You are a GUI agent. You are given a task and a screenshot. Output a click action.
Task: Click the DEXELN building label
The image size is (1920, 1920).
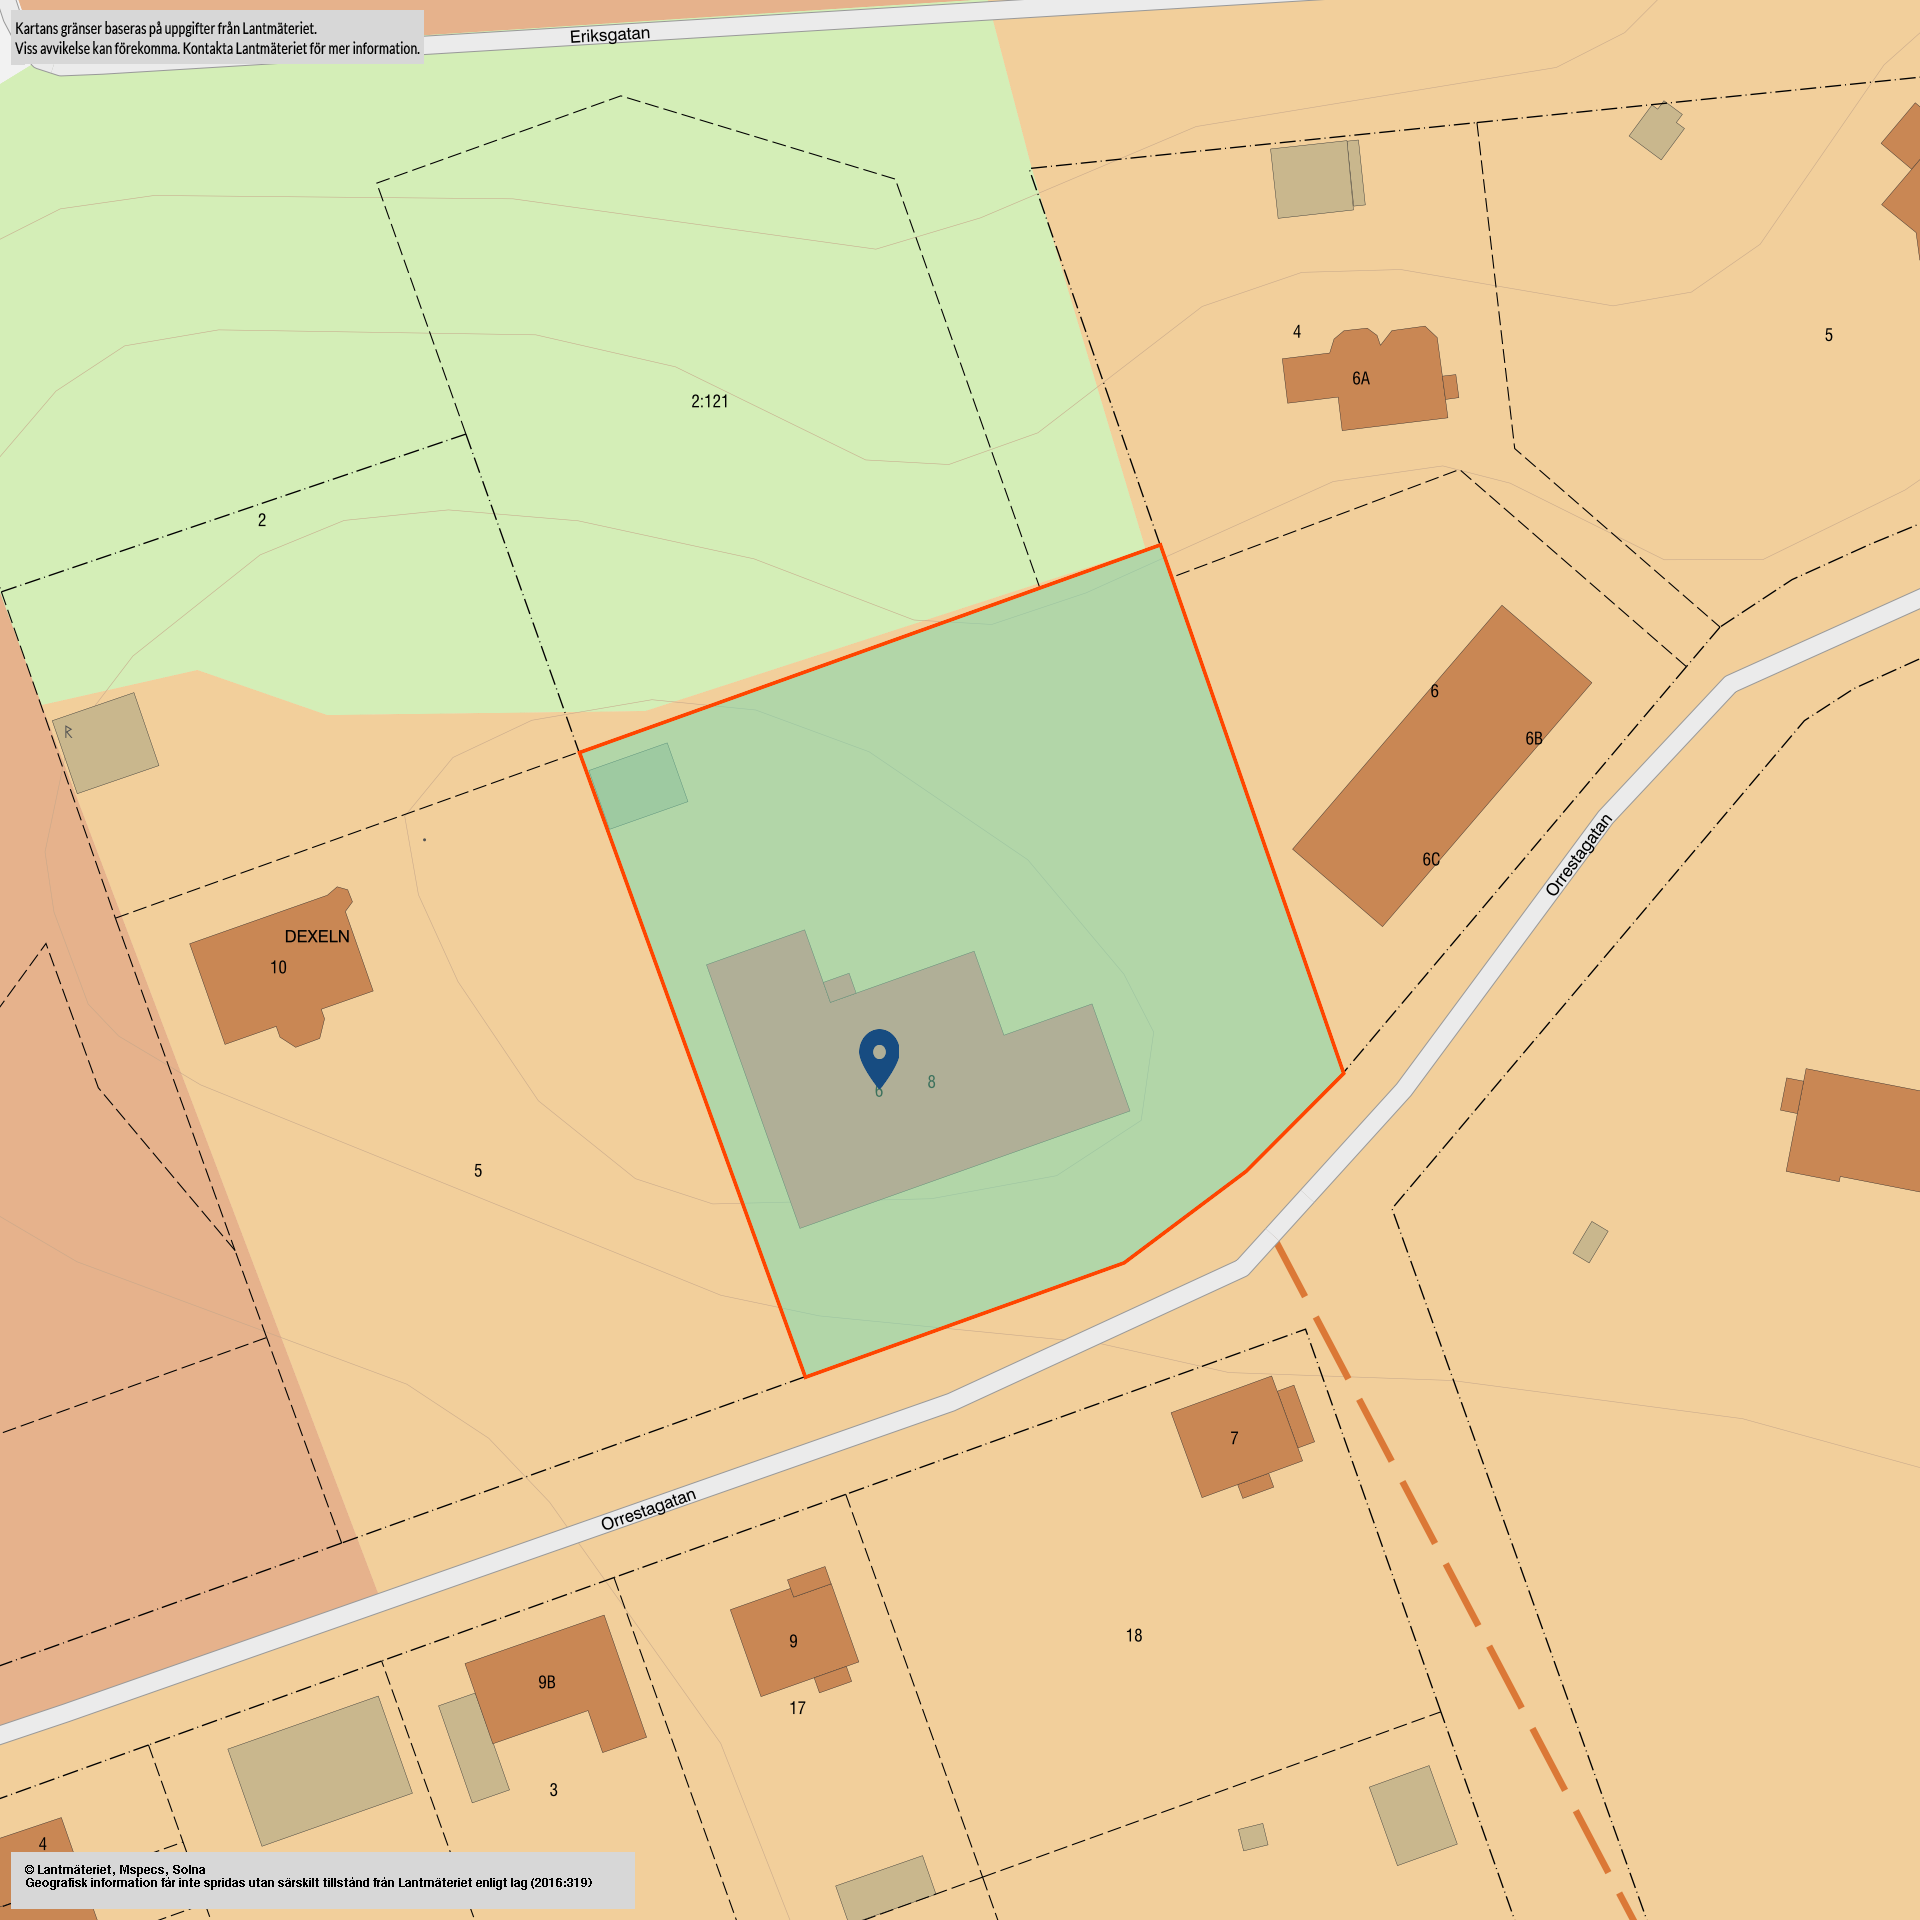tap(317, 936)
